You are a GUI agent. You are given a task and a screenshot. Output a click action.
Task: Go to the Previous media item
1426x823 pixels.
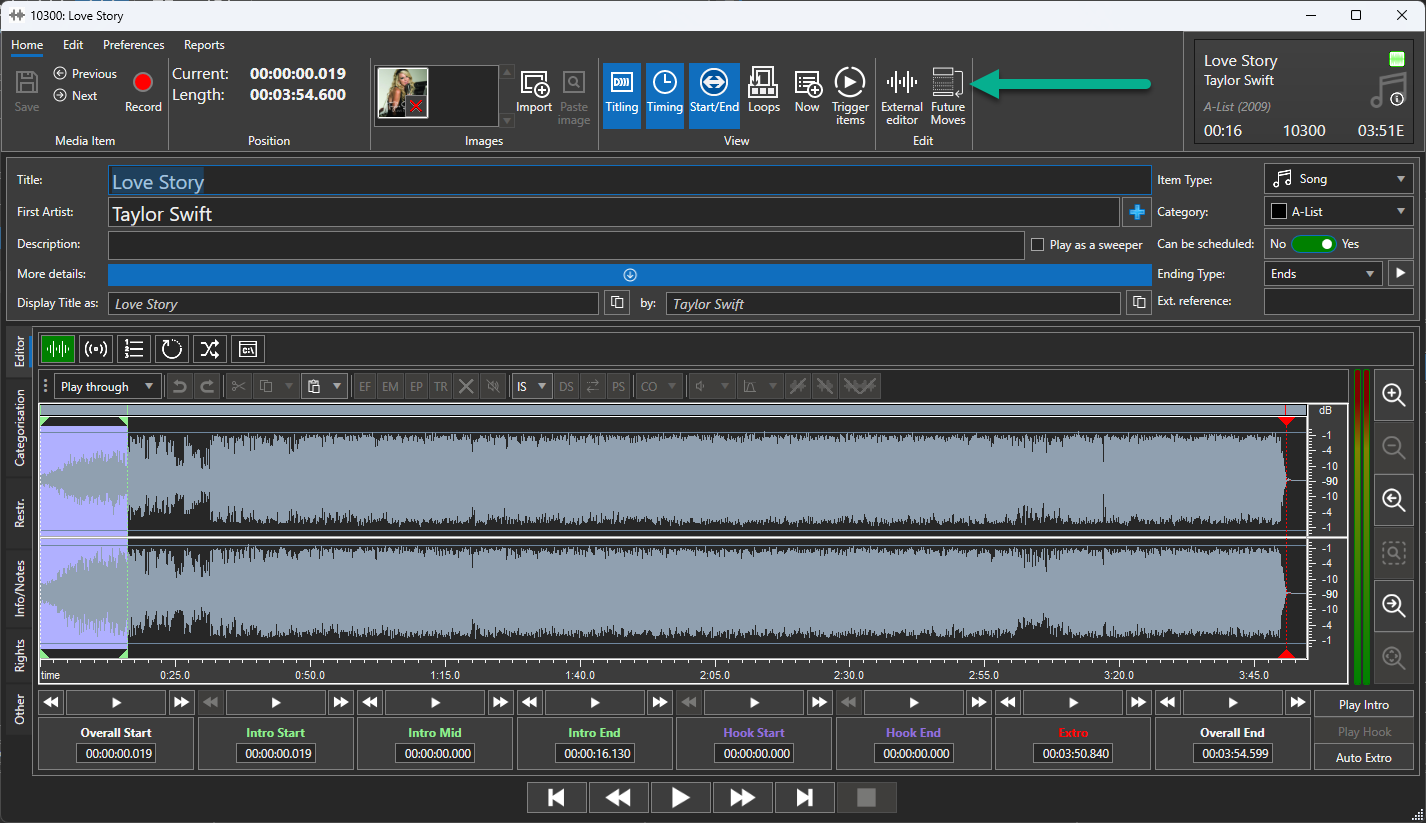85,74
